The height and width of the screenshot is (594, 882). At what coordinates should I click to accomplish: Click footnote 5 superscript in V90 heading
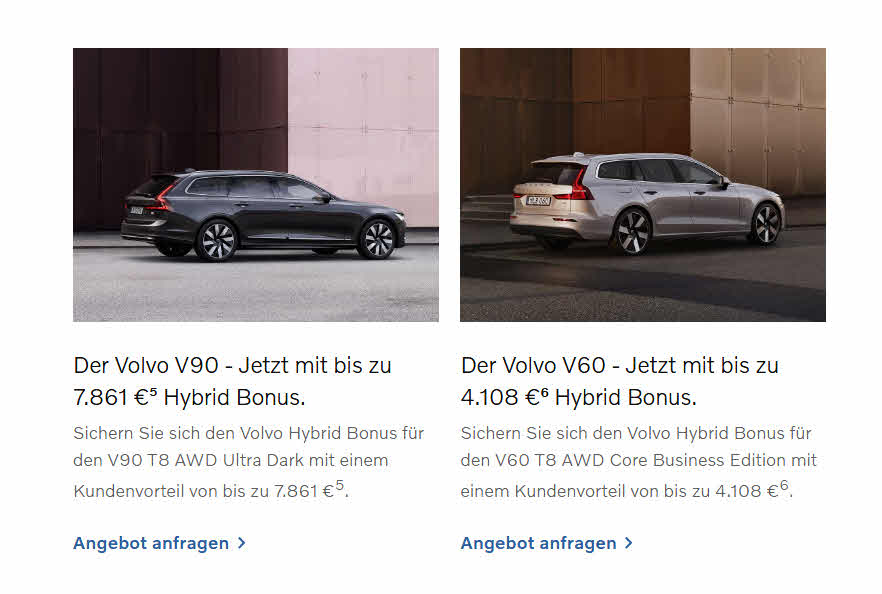click(x=154, y=390)
